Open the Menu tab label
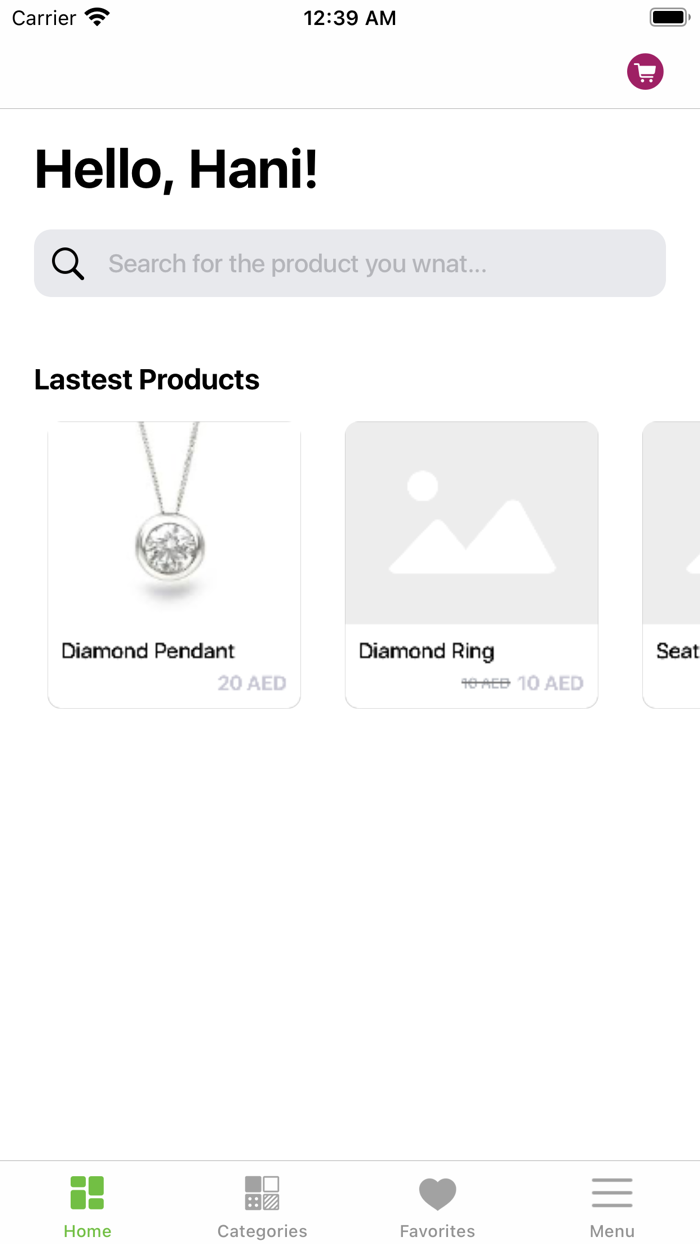700x1244 pixels. [612, 1231]
